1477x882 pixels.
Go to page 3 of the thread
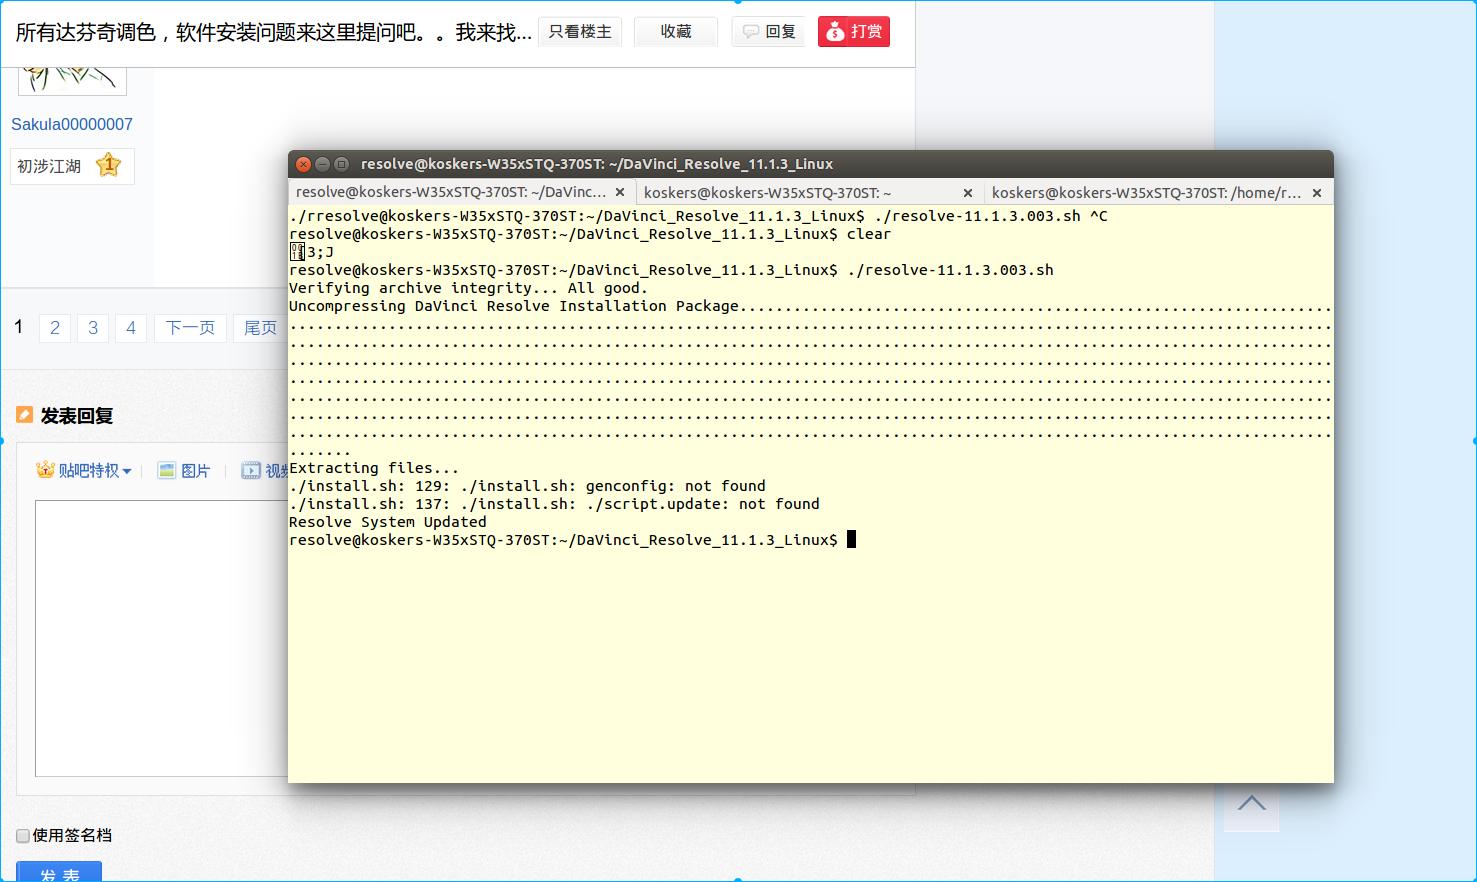[x=93, y=328]
